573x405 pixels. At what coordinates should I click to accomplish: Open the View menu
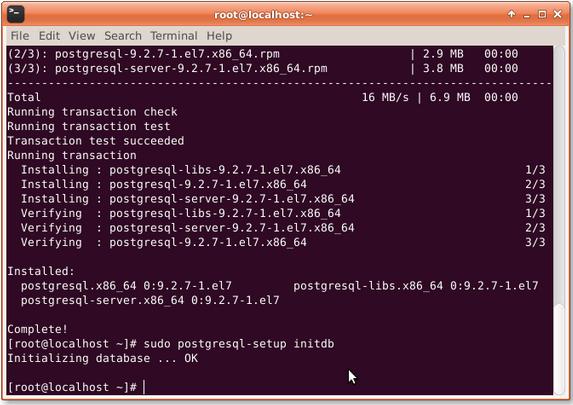click(82, 36)
